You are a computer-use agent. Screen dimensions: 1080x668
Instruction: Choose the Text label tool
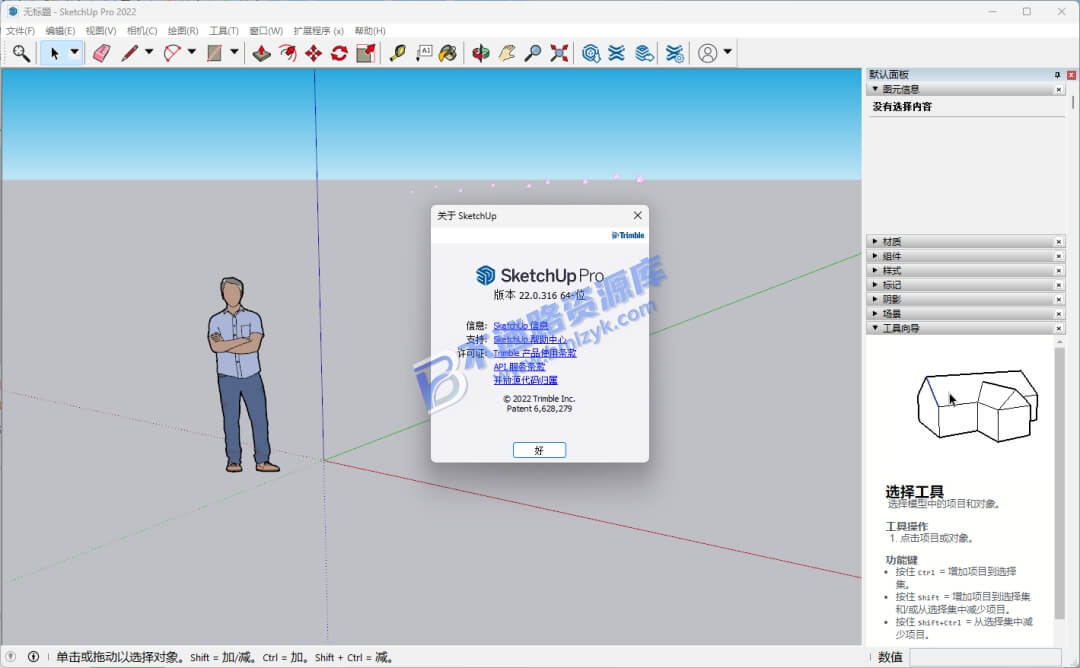tap(423, 53)
